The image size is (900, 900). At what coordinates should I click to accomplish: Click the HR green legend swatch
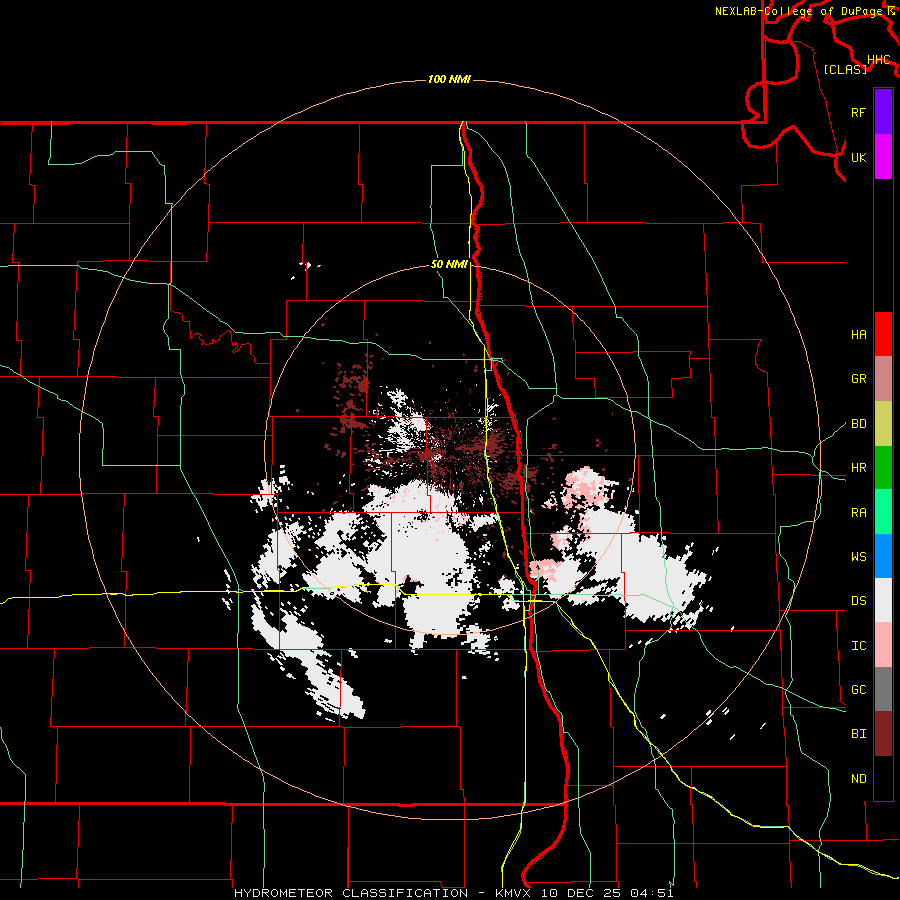pos(883,467)
